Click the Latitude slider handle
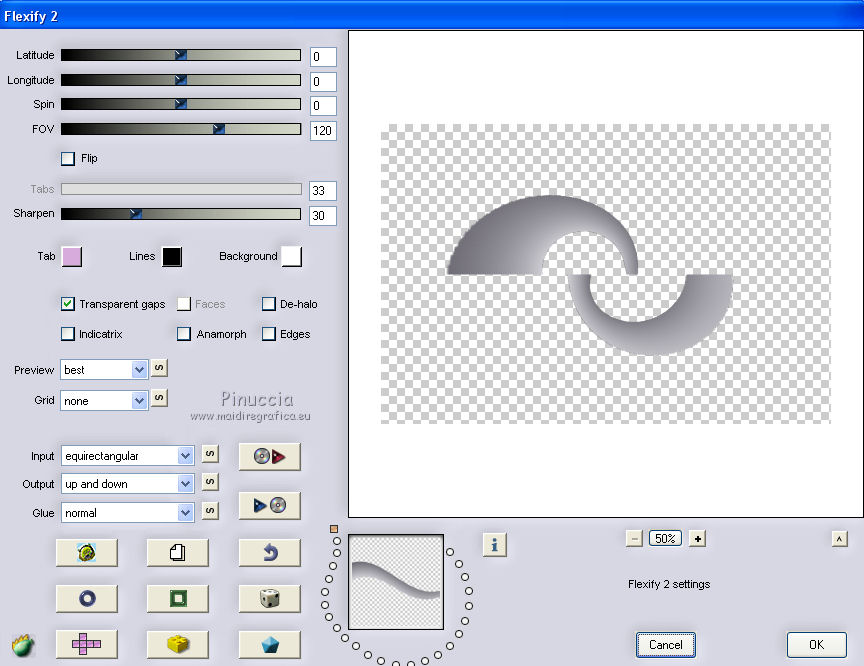 point(180,55)
